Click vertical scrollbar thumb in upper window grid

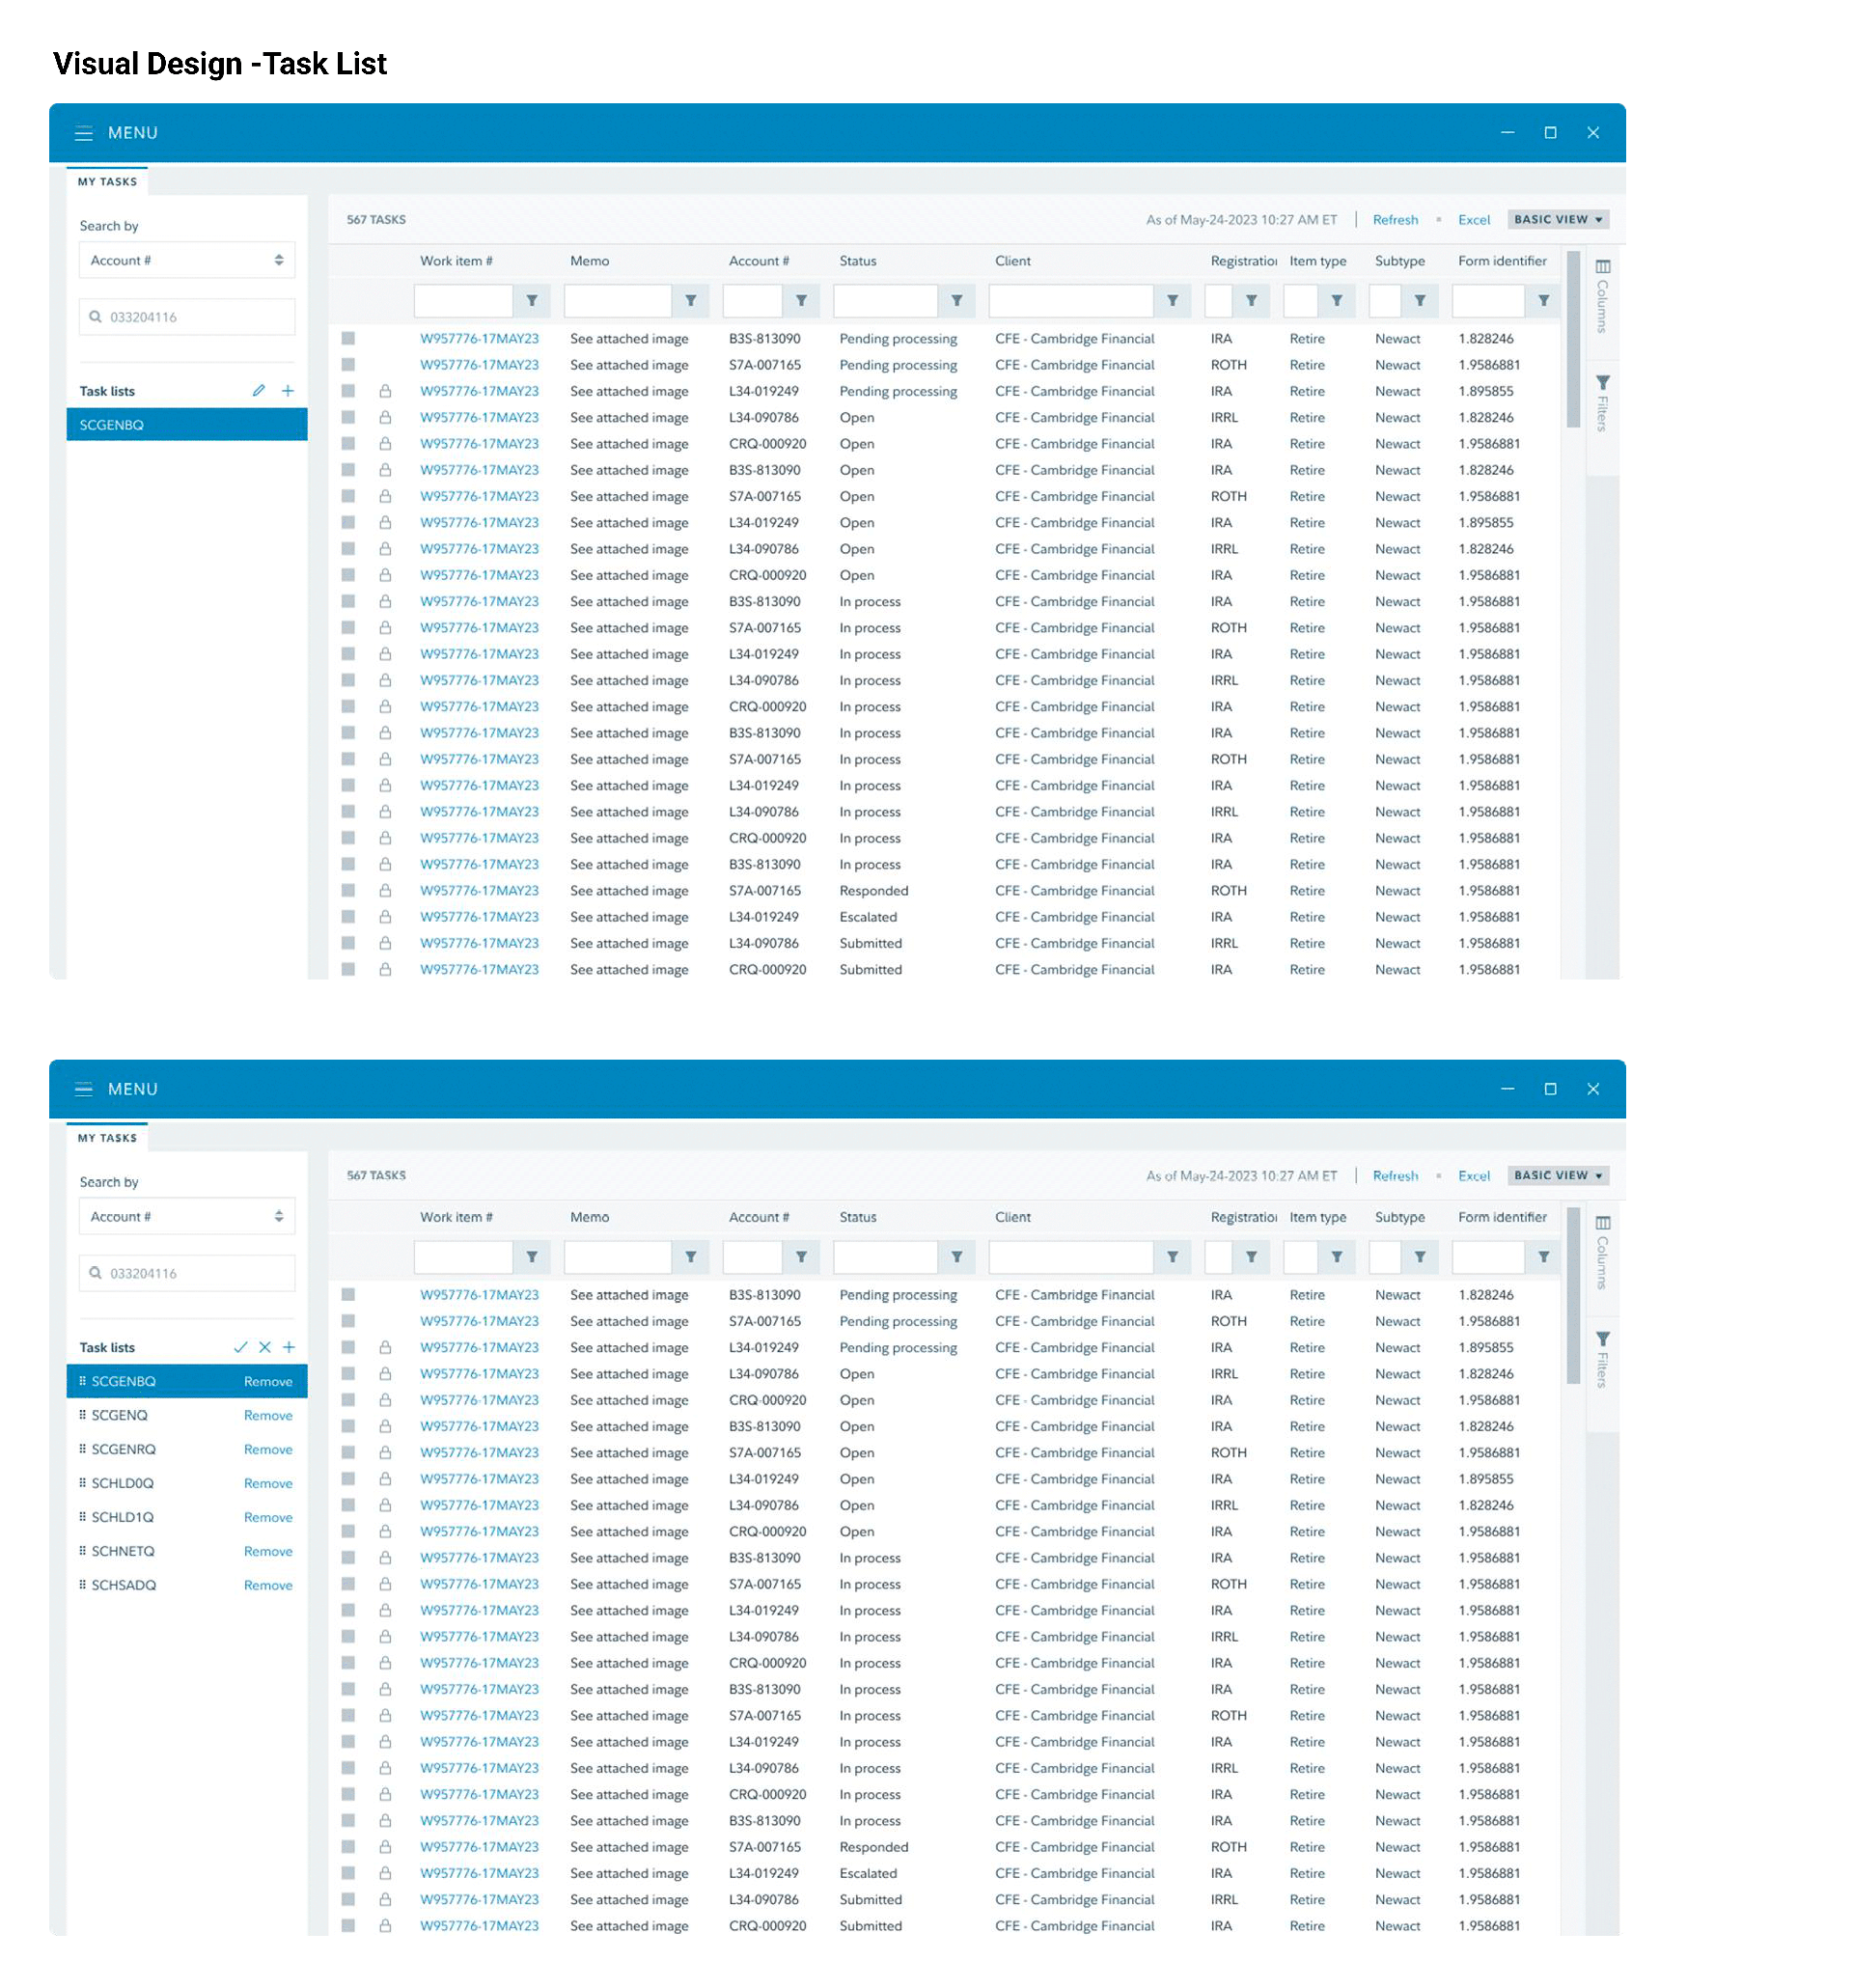(x=1573, y=340)
